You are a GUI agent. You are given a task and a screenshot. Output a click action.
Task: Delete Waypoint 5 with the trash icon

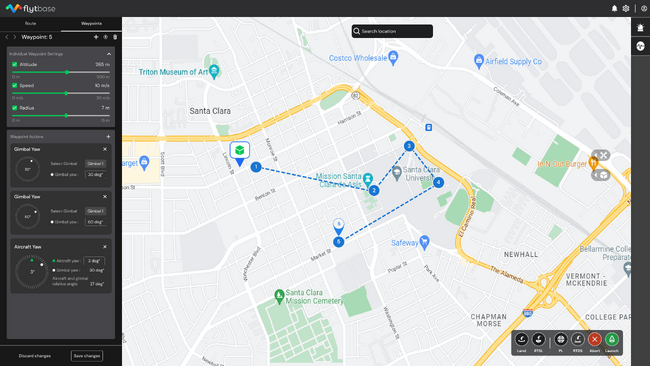click(115, 37)
